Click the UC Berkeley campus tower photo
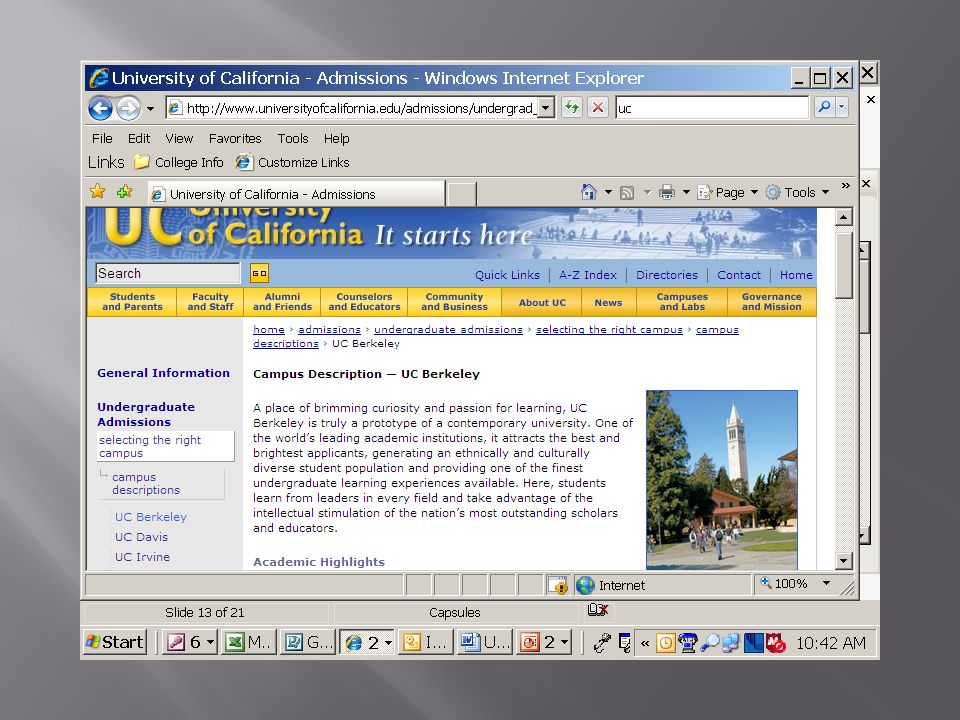This screenshot has height=720, width=960. click(722, 480)
